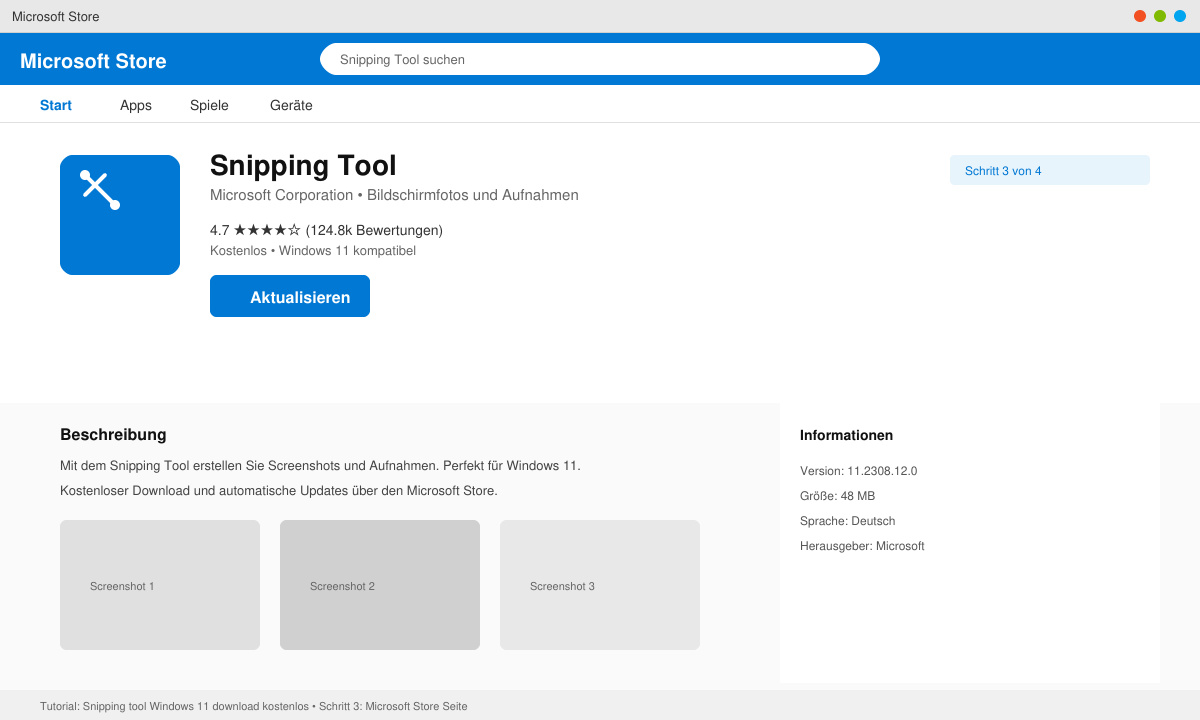Screen dimensions: 1200x720
Task: Focus the Snipping Tool suchen search field
Action: pyautogui.click(x=600, y=59)
